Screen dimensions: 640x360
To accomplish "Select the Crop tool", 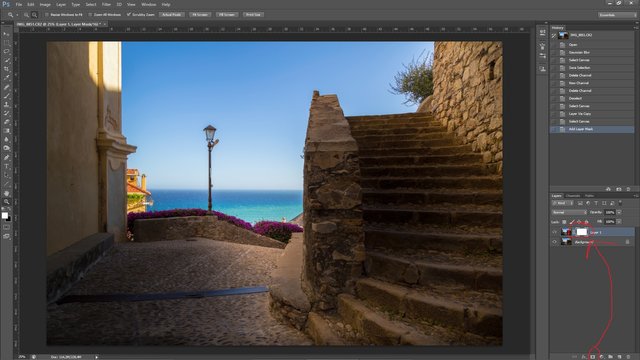I will pos(6,69).
